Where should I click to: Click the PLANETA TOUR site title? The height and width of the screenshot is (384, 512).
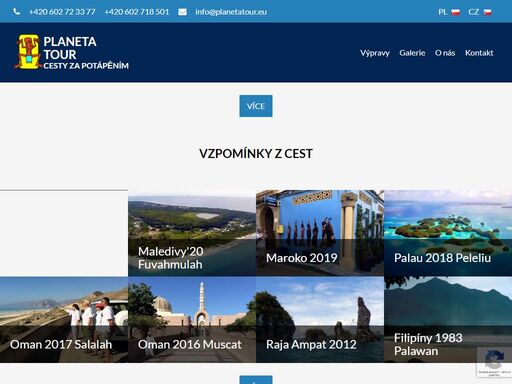[x=70, y=48]
